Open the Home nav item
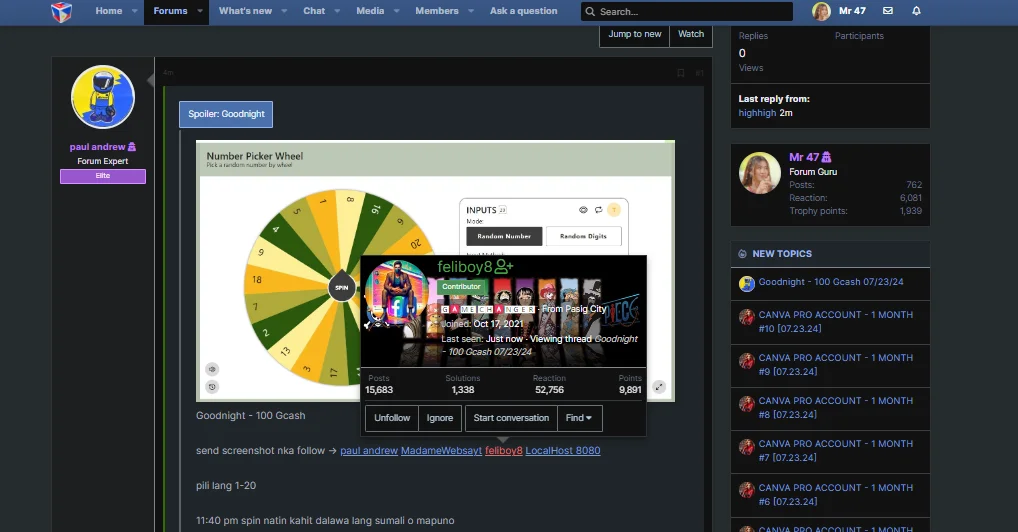The height and width of the screenshot is (532, 1018). point(108,11)
